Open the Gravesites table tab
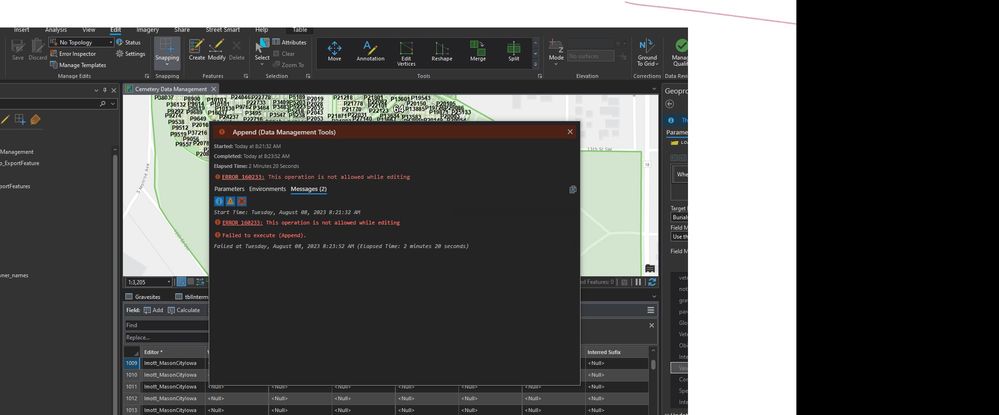Image resolution: width=999 pixels, height=415 pixels. [x=143, y=296]
